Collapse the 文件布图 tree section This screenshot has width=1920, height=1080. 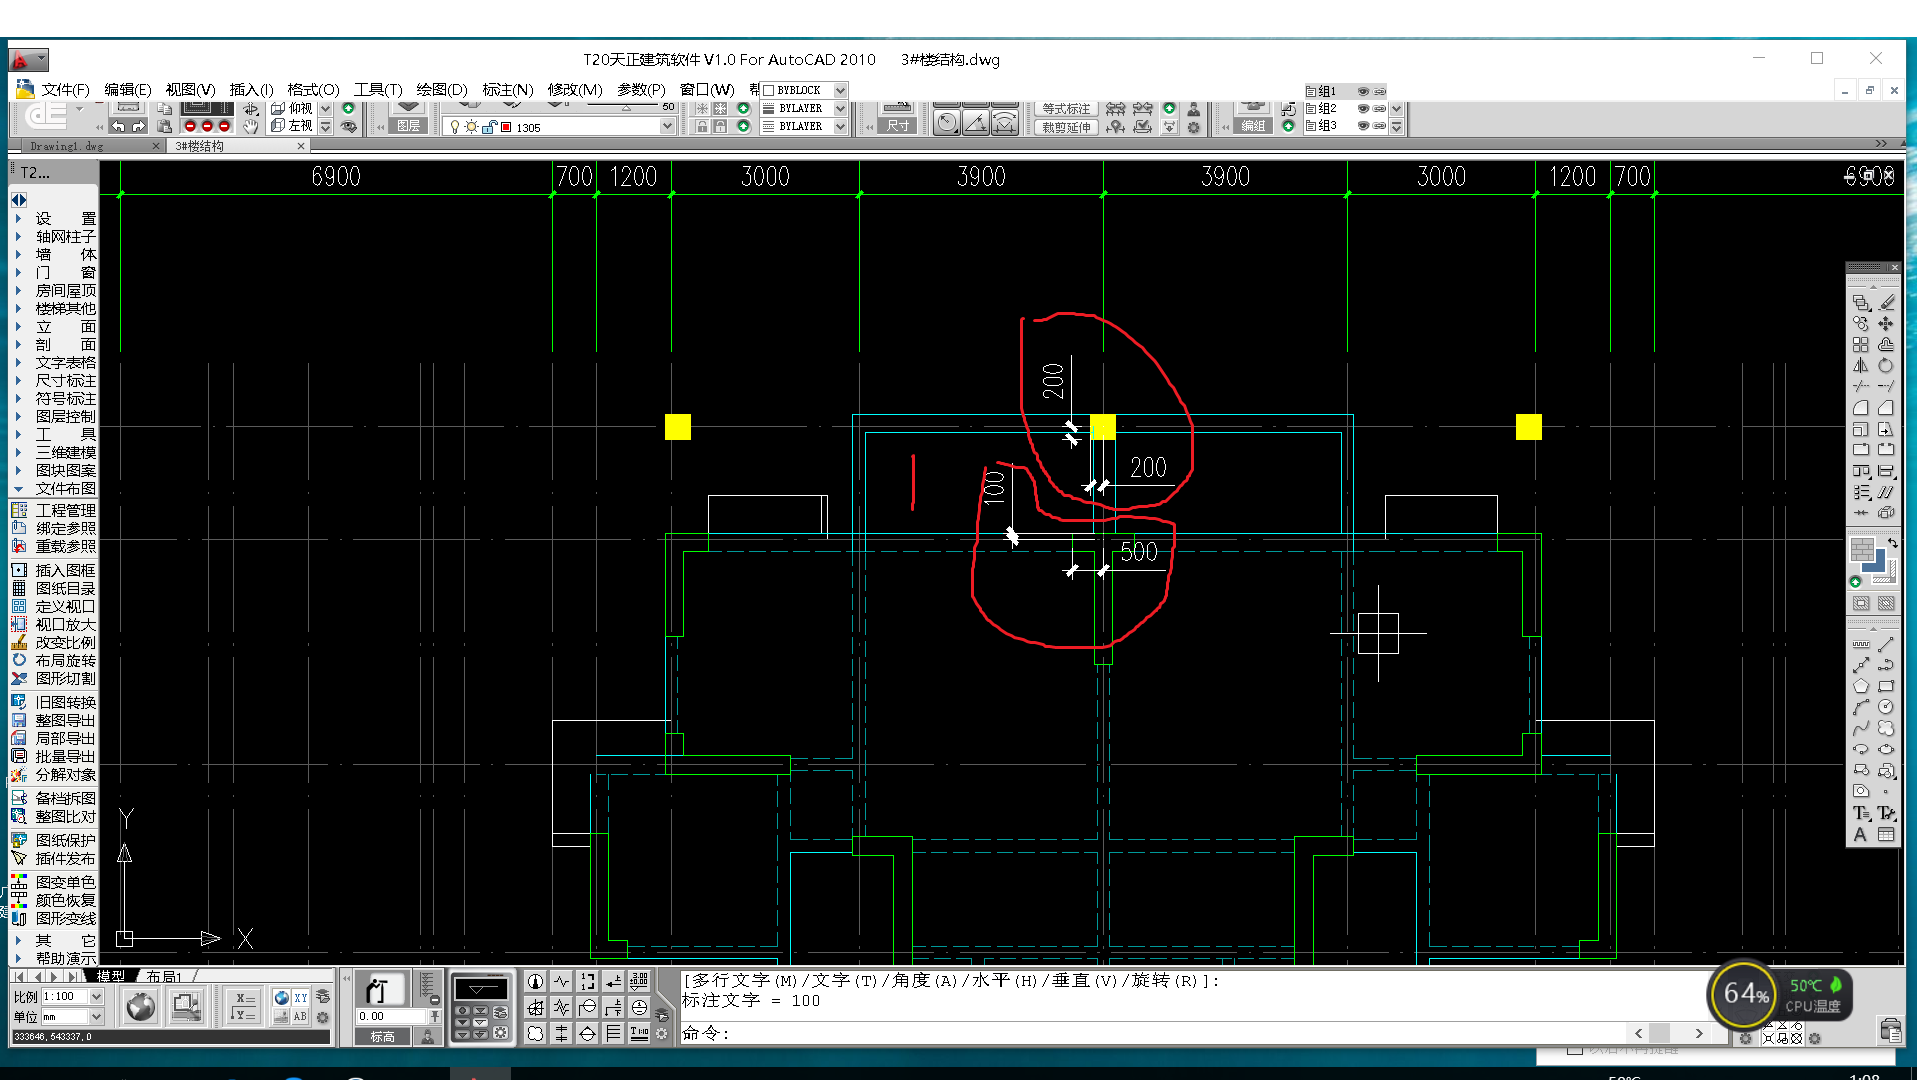[x=18, y=489]
